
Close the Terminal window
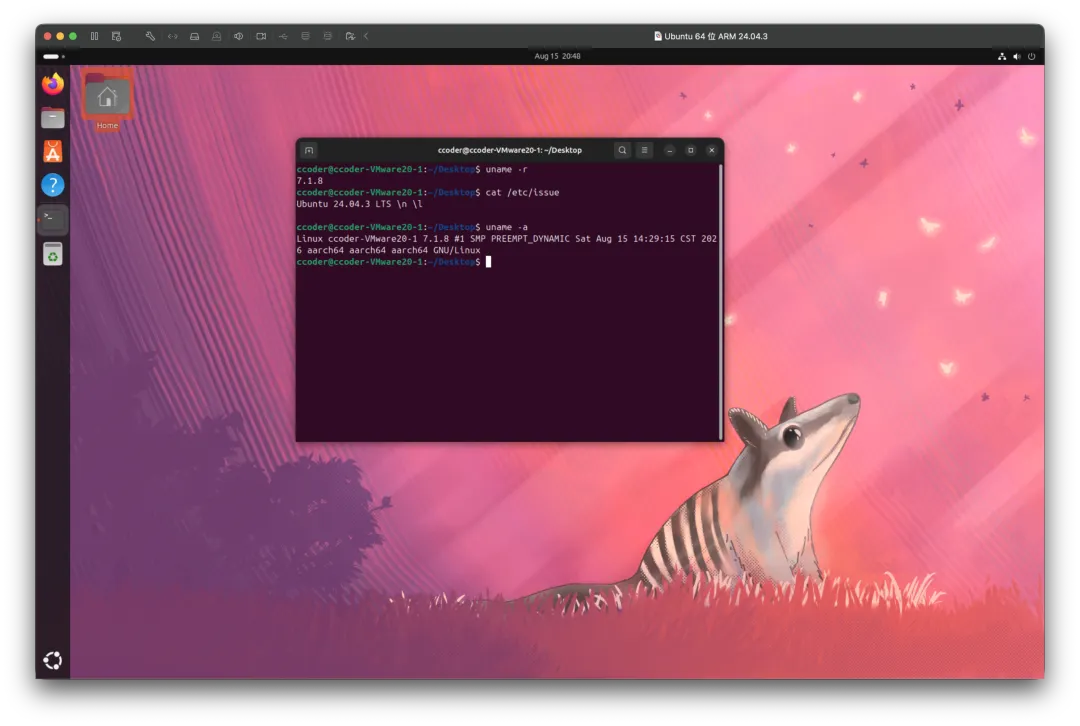712,150
